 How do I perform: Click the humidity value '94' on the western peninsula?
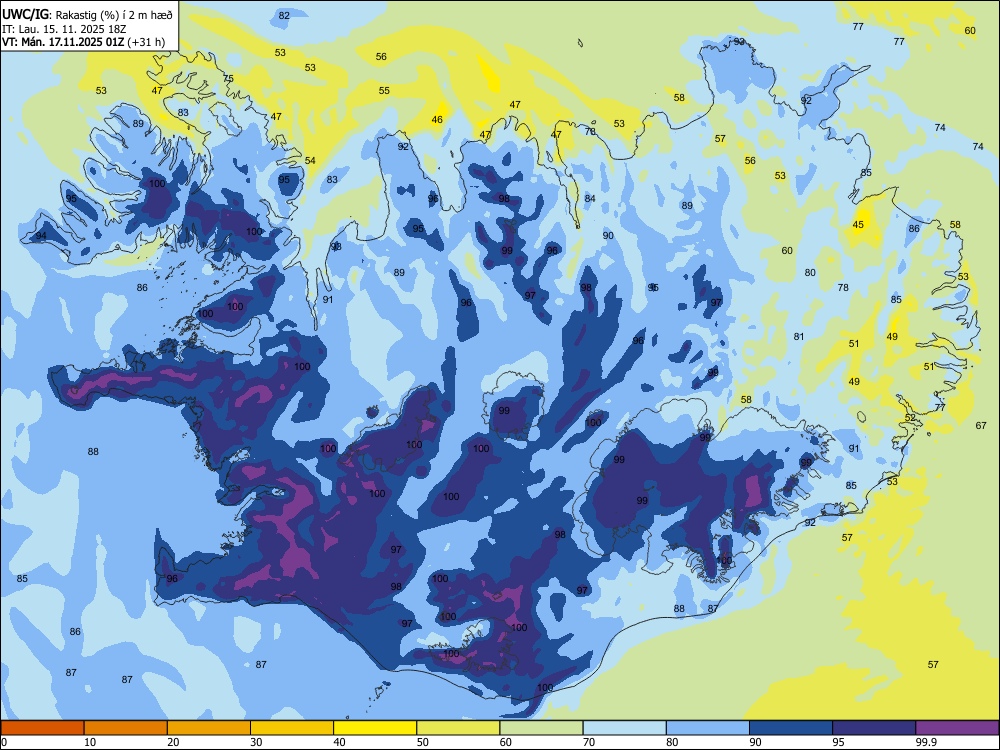41,235
